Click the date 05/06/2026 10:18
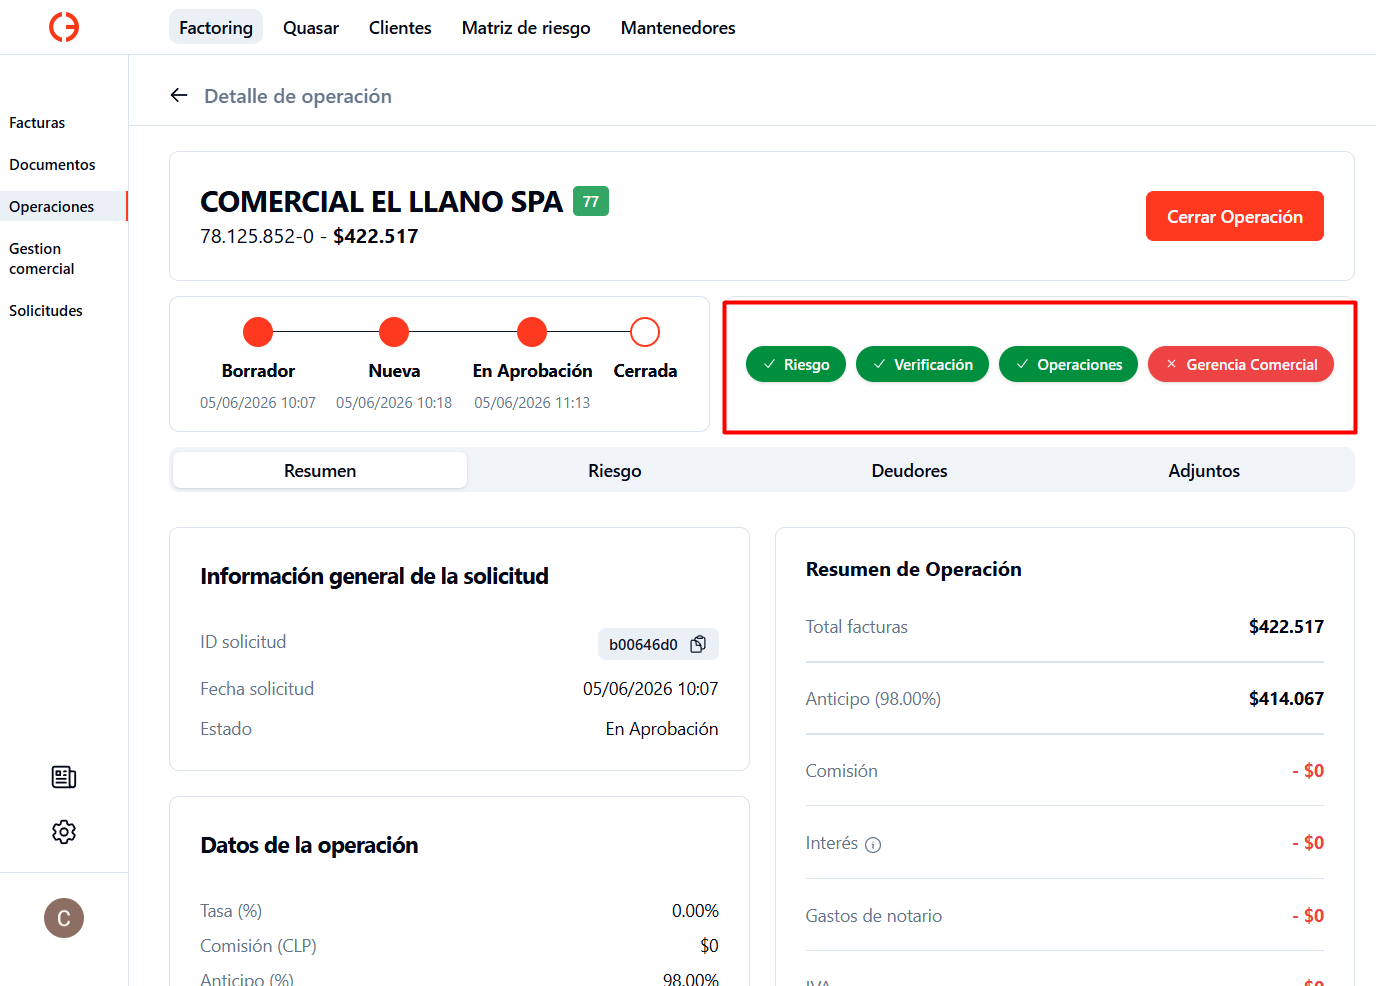The height and width of the screenshot is (986, 1376). [x=394, y=402]
